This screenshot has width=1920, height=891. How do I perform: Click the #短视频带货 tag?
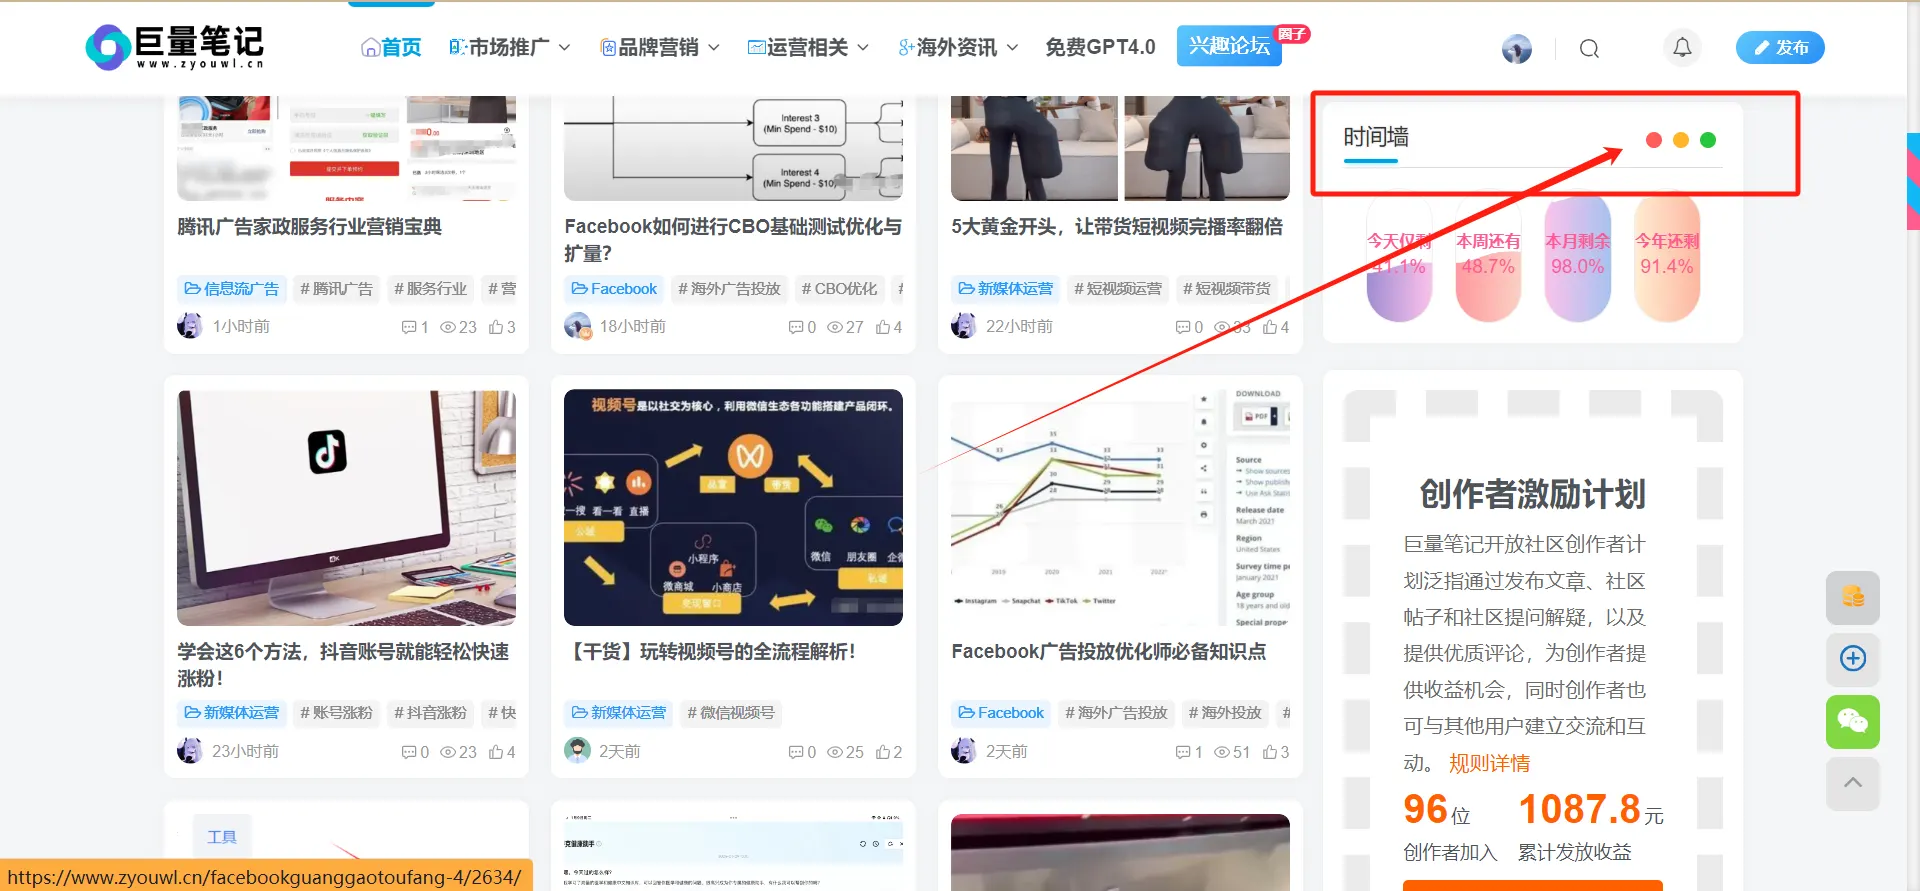coord(1226,289)
